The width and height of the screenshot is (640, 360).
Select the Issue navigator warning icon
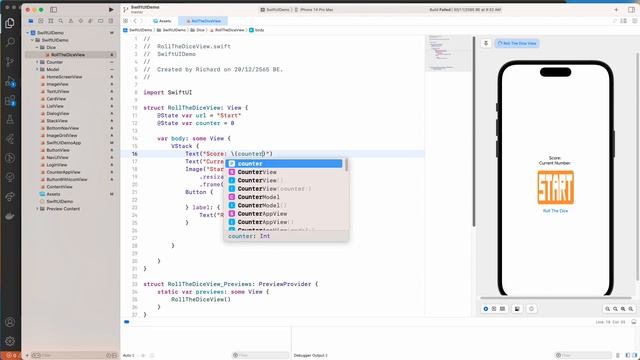pyautogui.click(x=71, y=21)
